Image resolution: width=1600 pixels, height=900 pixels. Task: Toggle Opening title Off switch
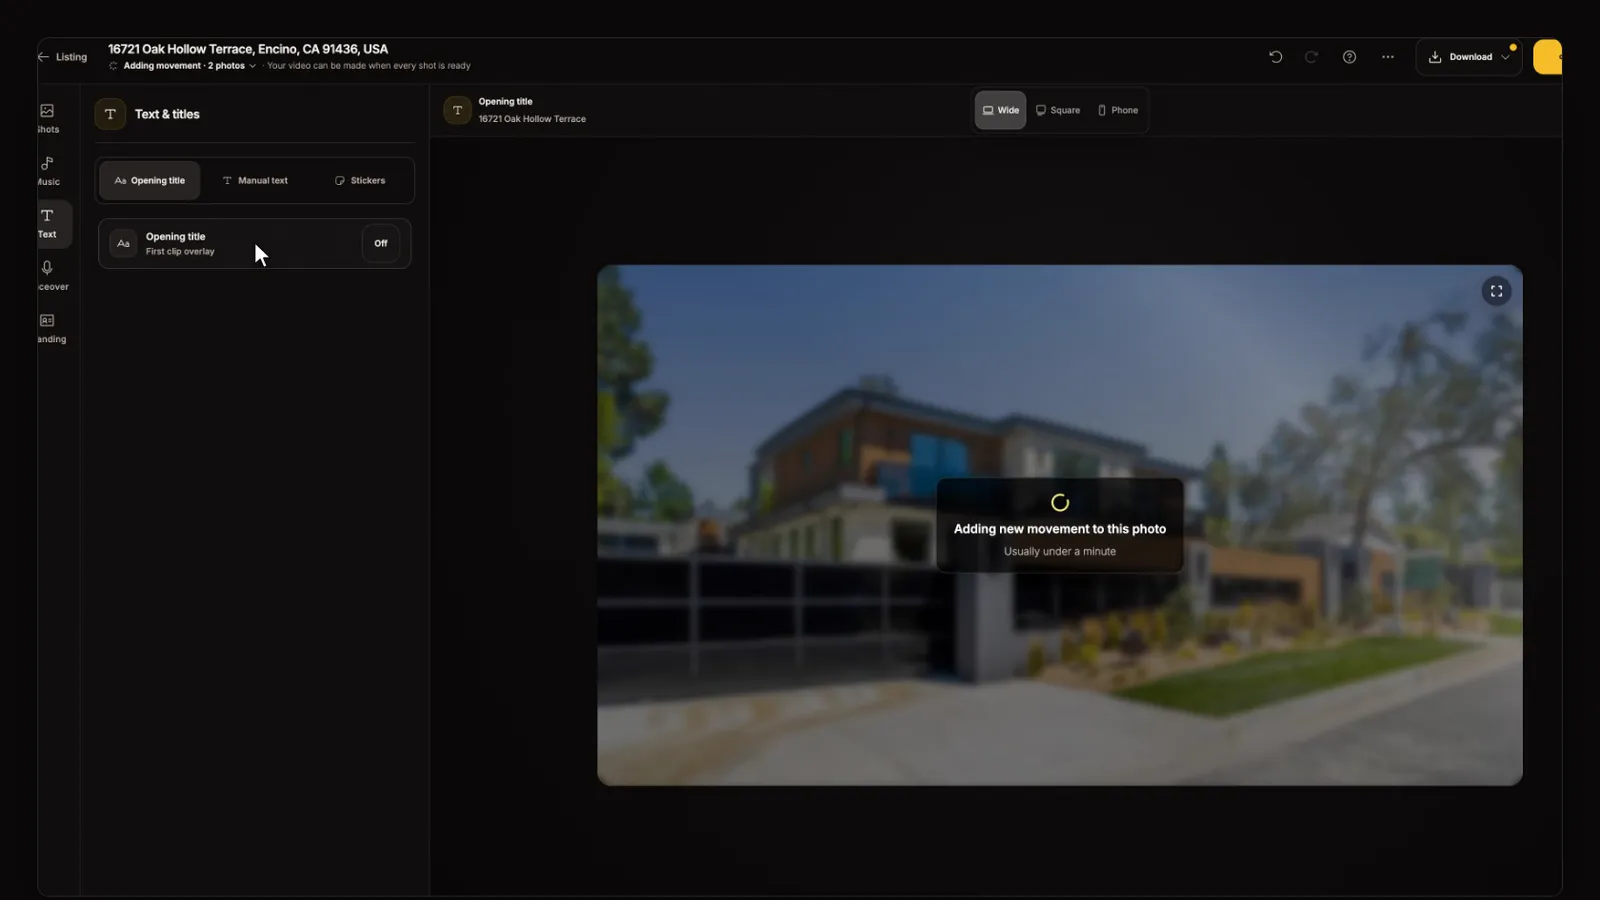tap(381, 243)
